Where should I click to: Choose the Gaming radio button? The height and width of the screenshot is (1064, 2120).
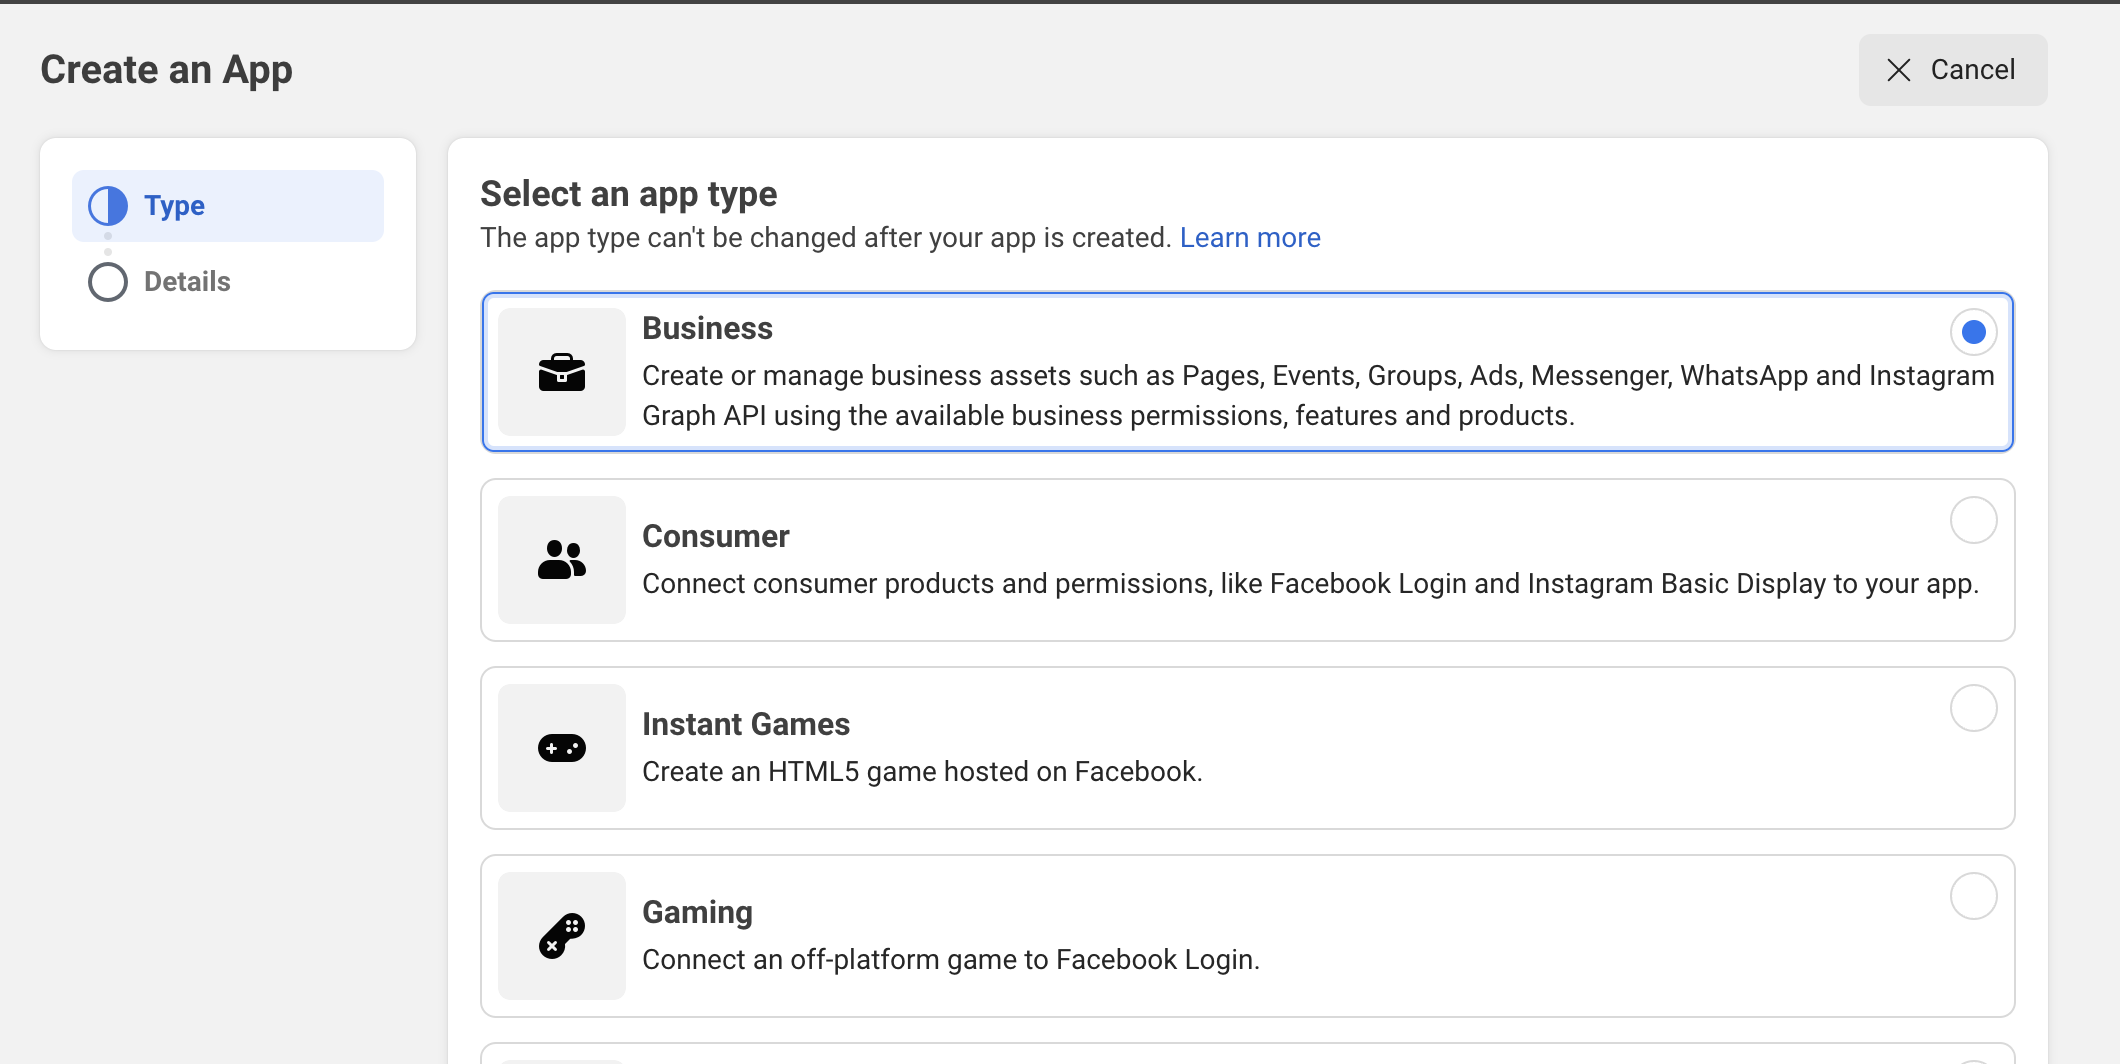tap(1973, 896)
